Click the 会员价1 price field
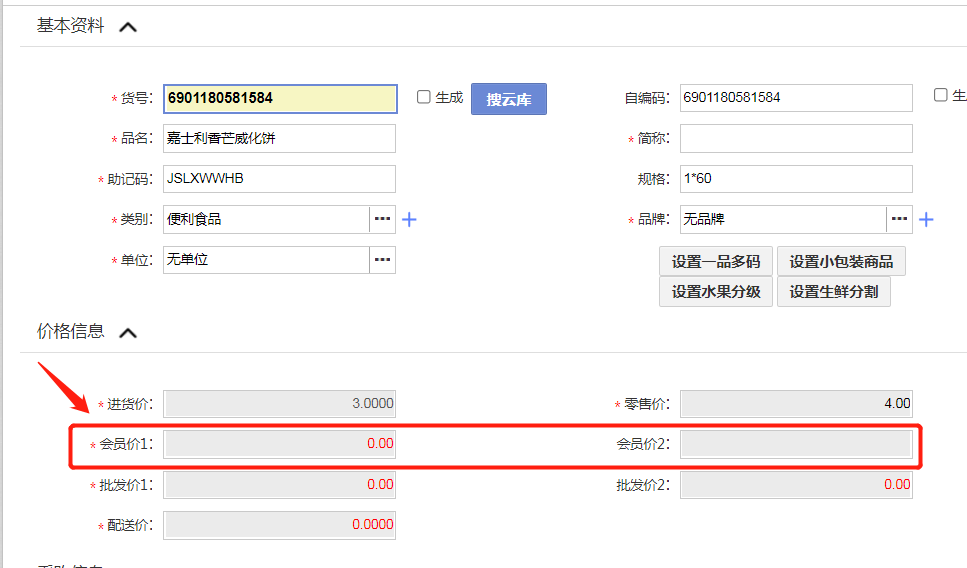The image size is (967, 568). pyautogui.click(x=280, y=444)
